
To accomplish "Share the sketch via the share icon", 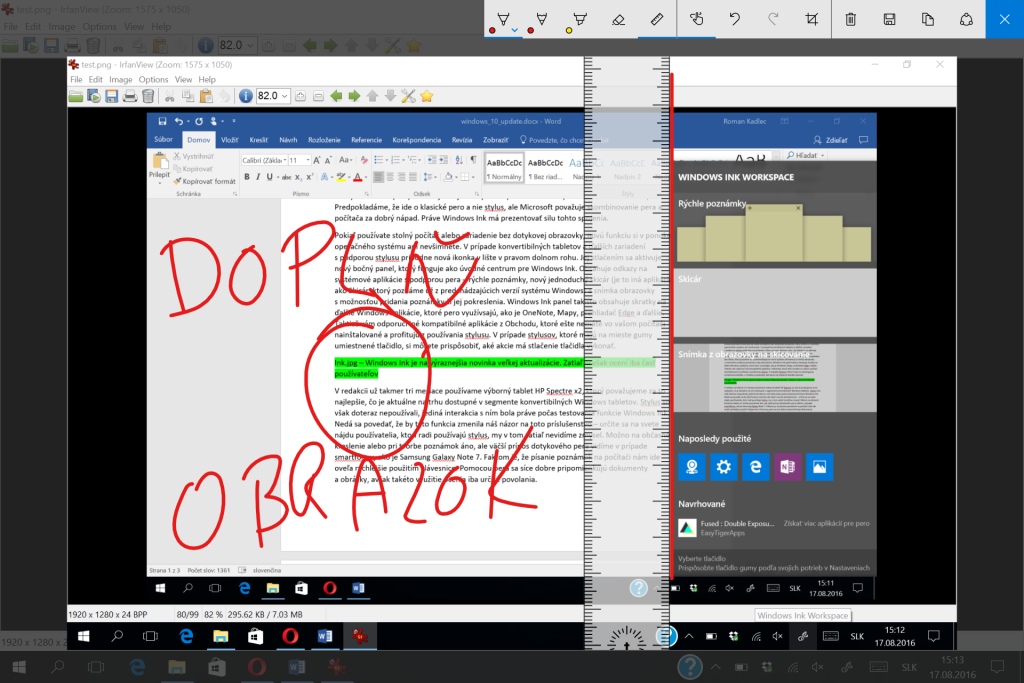I will [966, 18].
